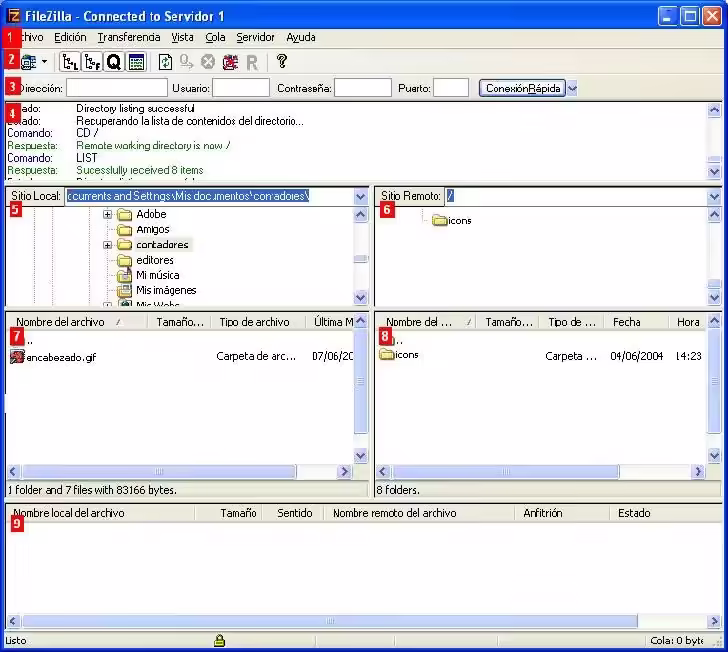The width and height of the screenshot is (728, 652).
Task: Click local tree scroll down arrow
Action: tap(361, 297)
